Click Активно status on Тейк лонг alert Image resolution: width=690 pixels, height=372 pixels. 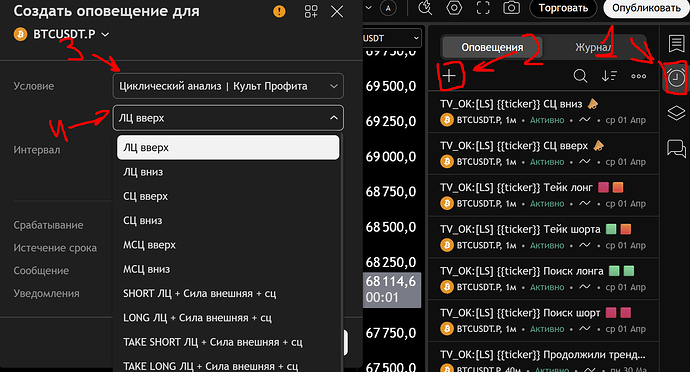(547, 204)
